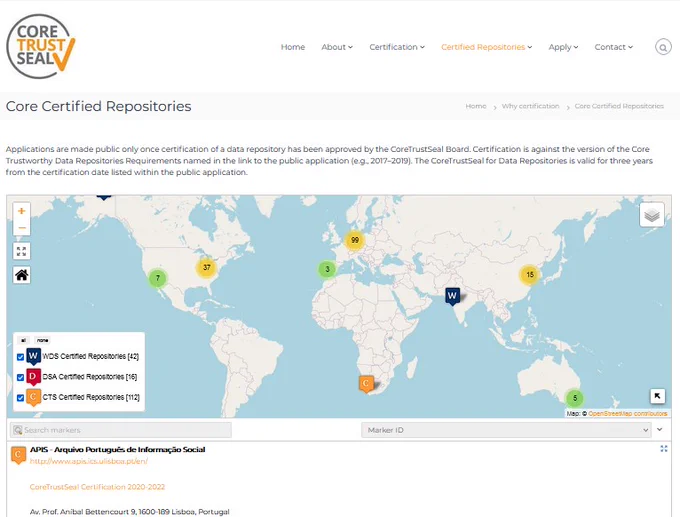Viewport: 680px width, 517px height.
Task: Click Home in the breadcrumb
Action: click(476, 106)
